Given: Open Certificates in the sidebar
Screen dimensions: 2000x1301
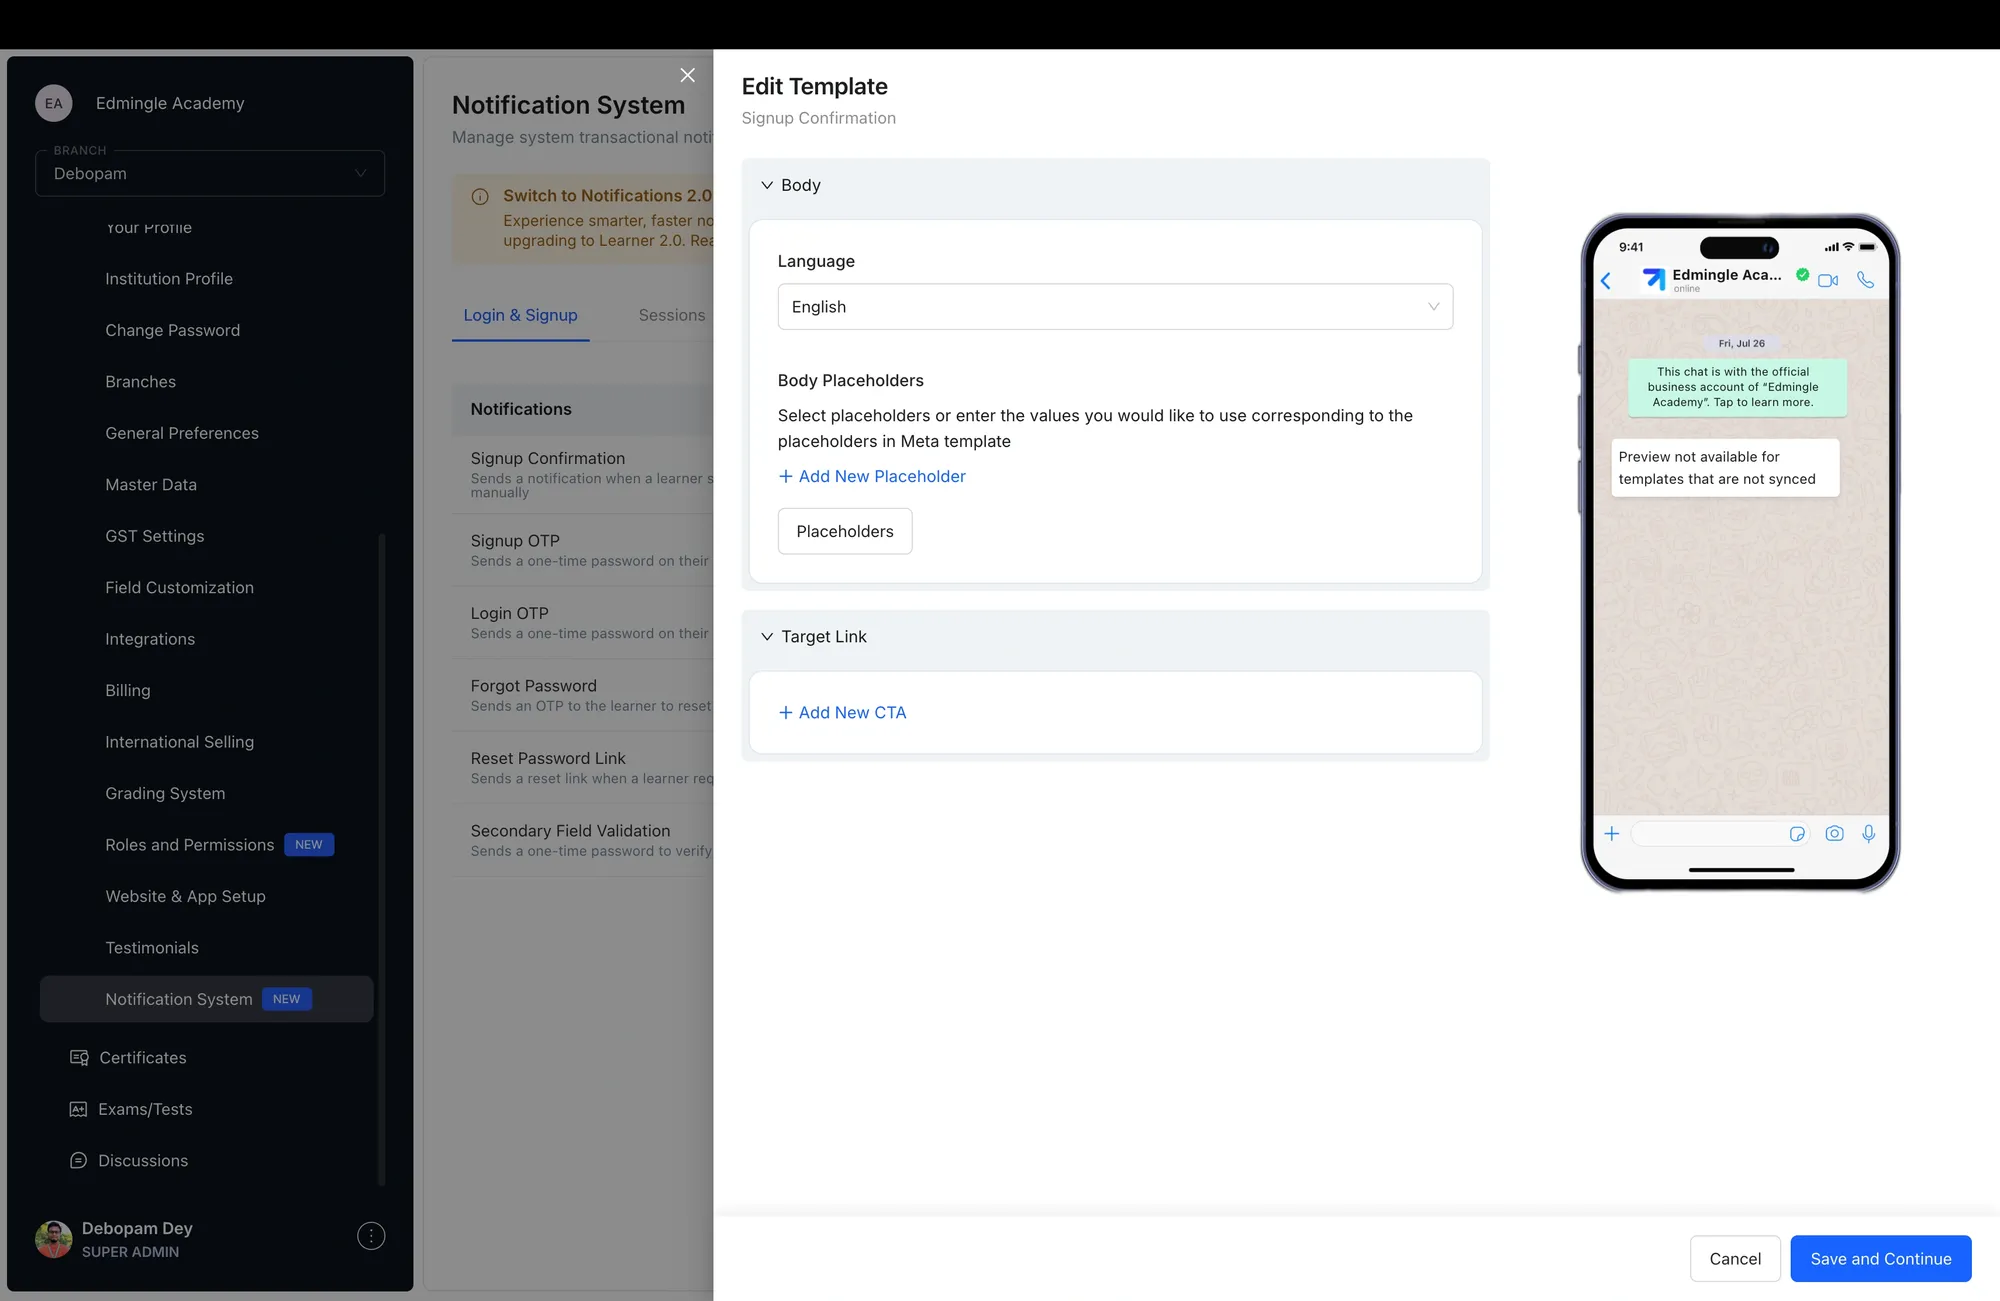Looking at the screenshot, I should point(142,1058).
